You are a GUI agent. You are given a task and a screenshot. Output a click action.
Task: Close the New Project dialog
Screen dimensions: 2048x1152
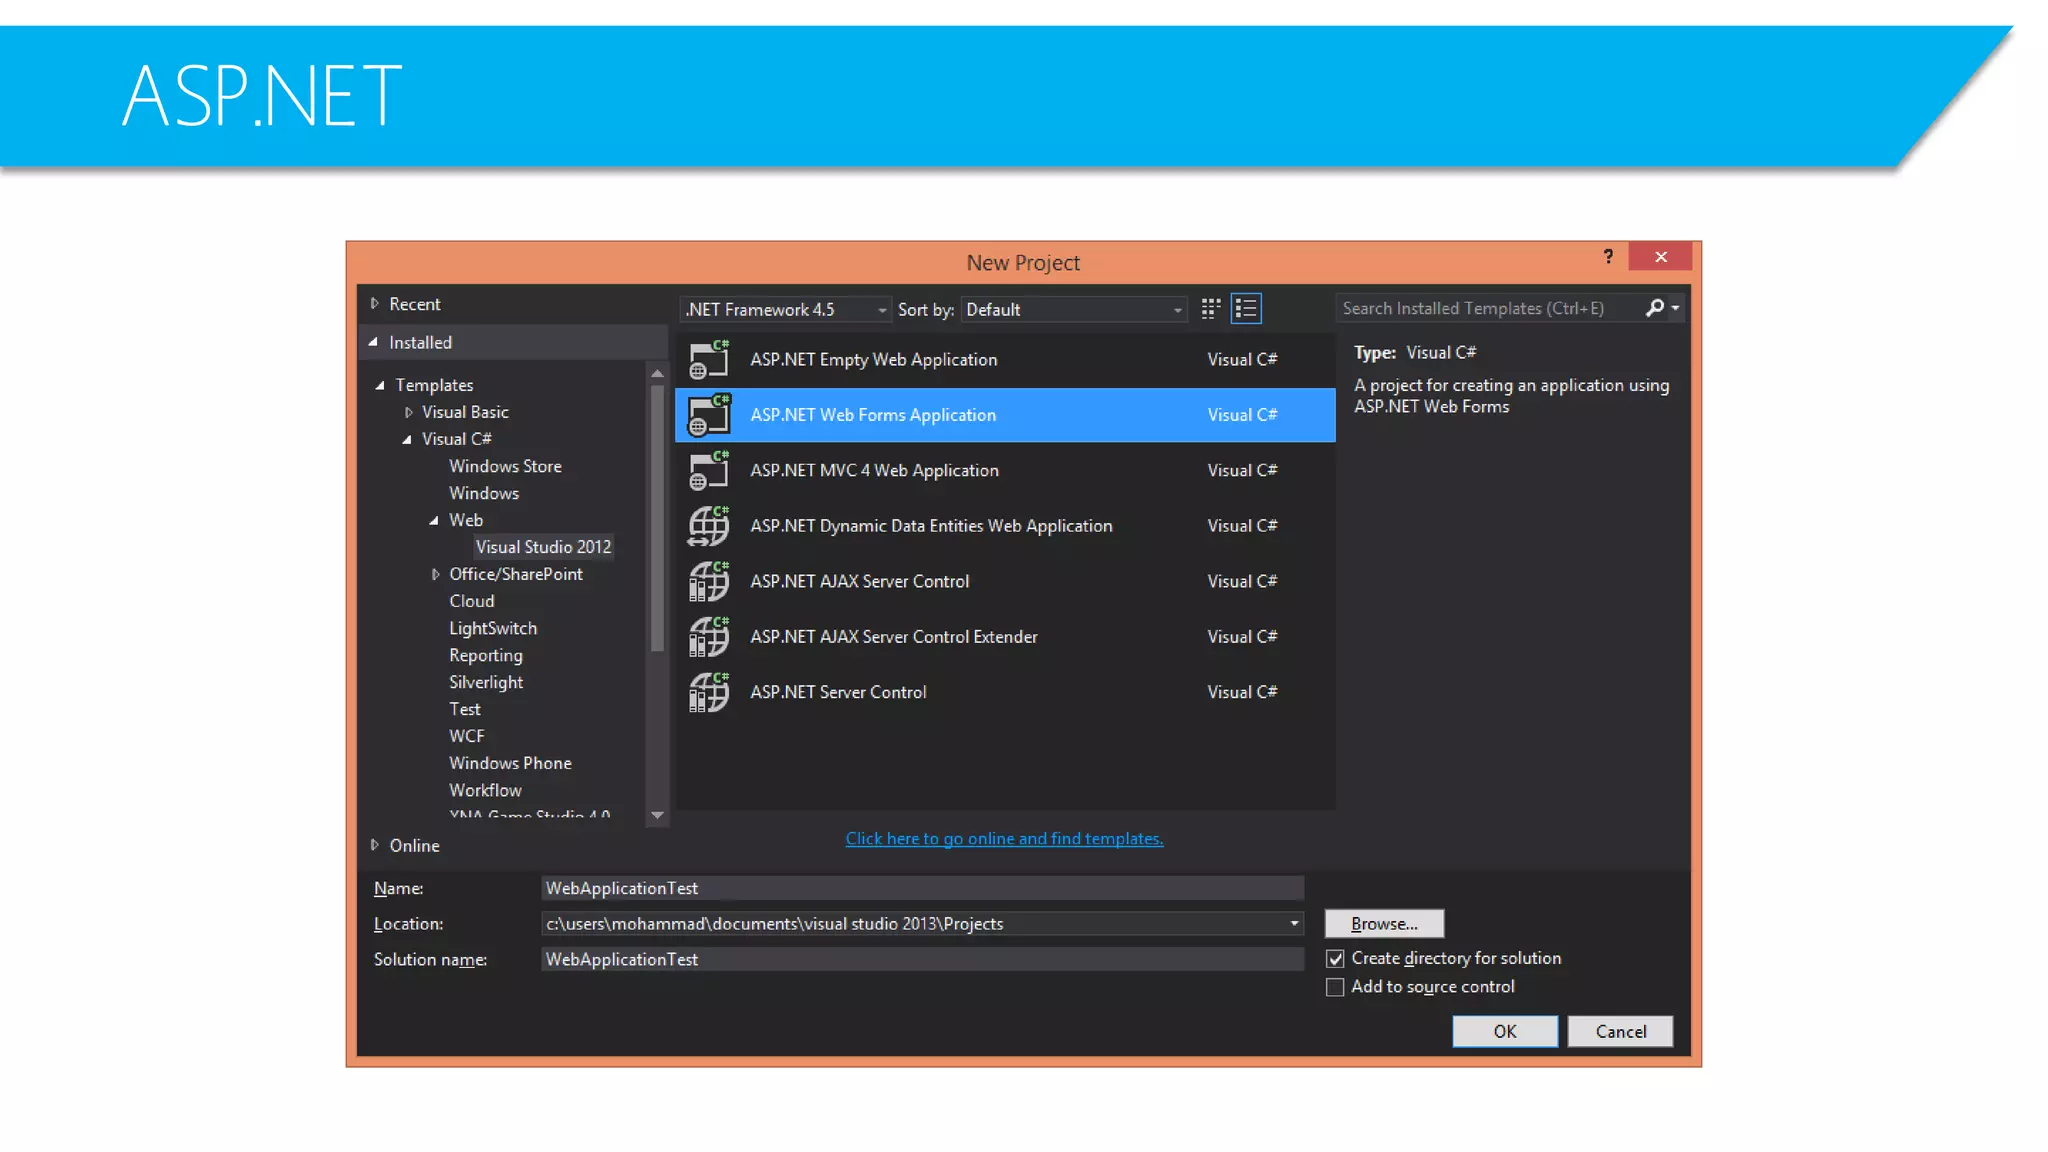point(1660,257)
